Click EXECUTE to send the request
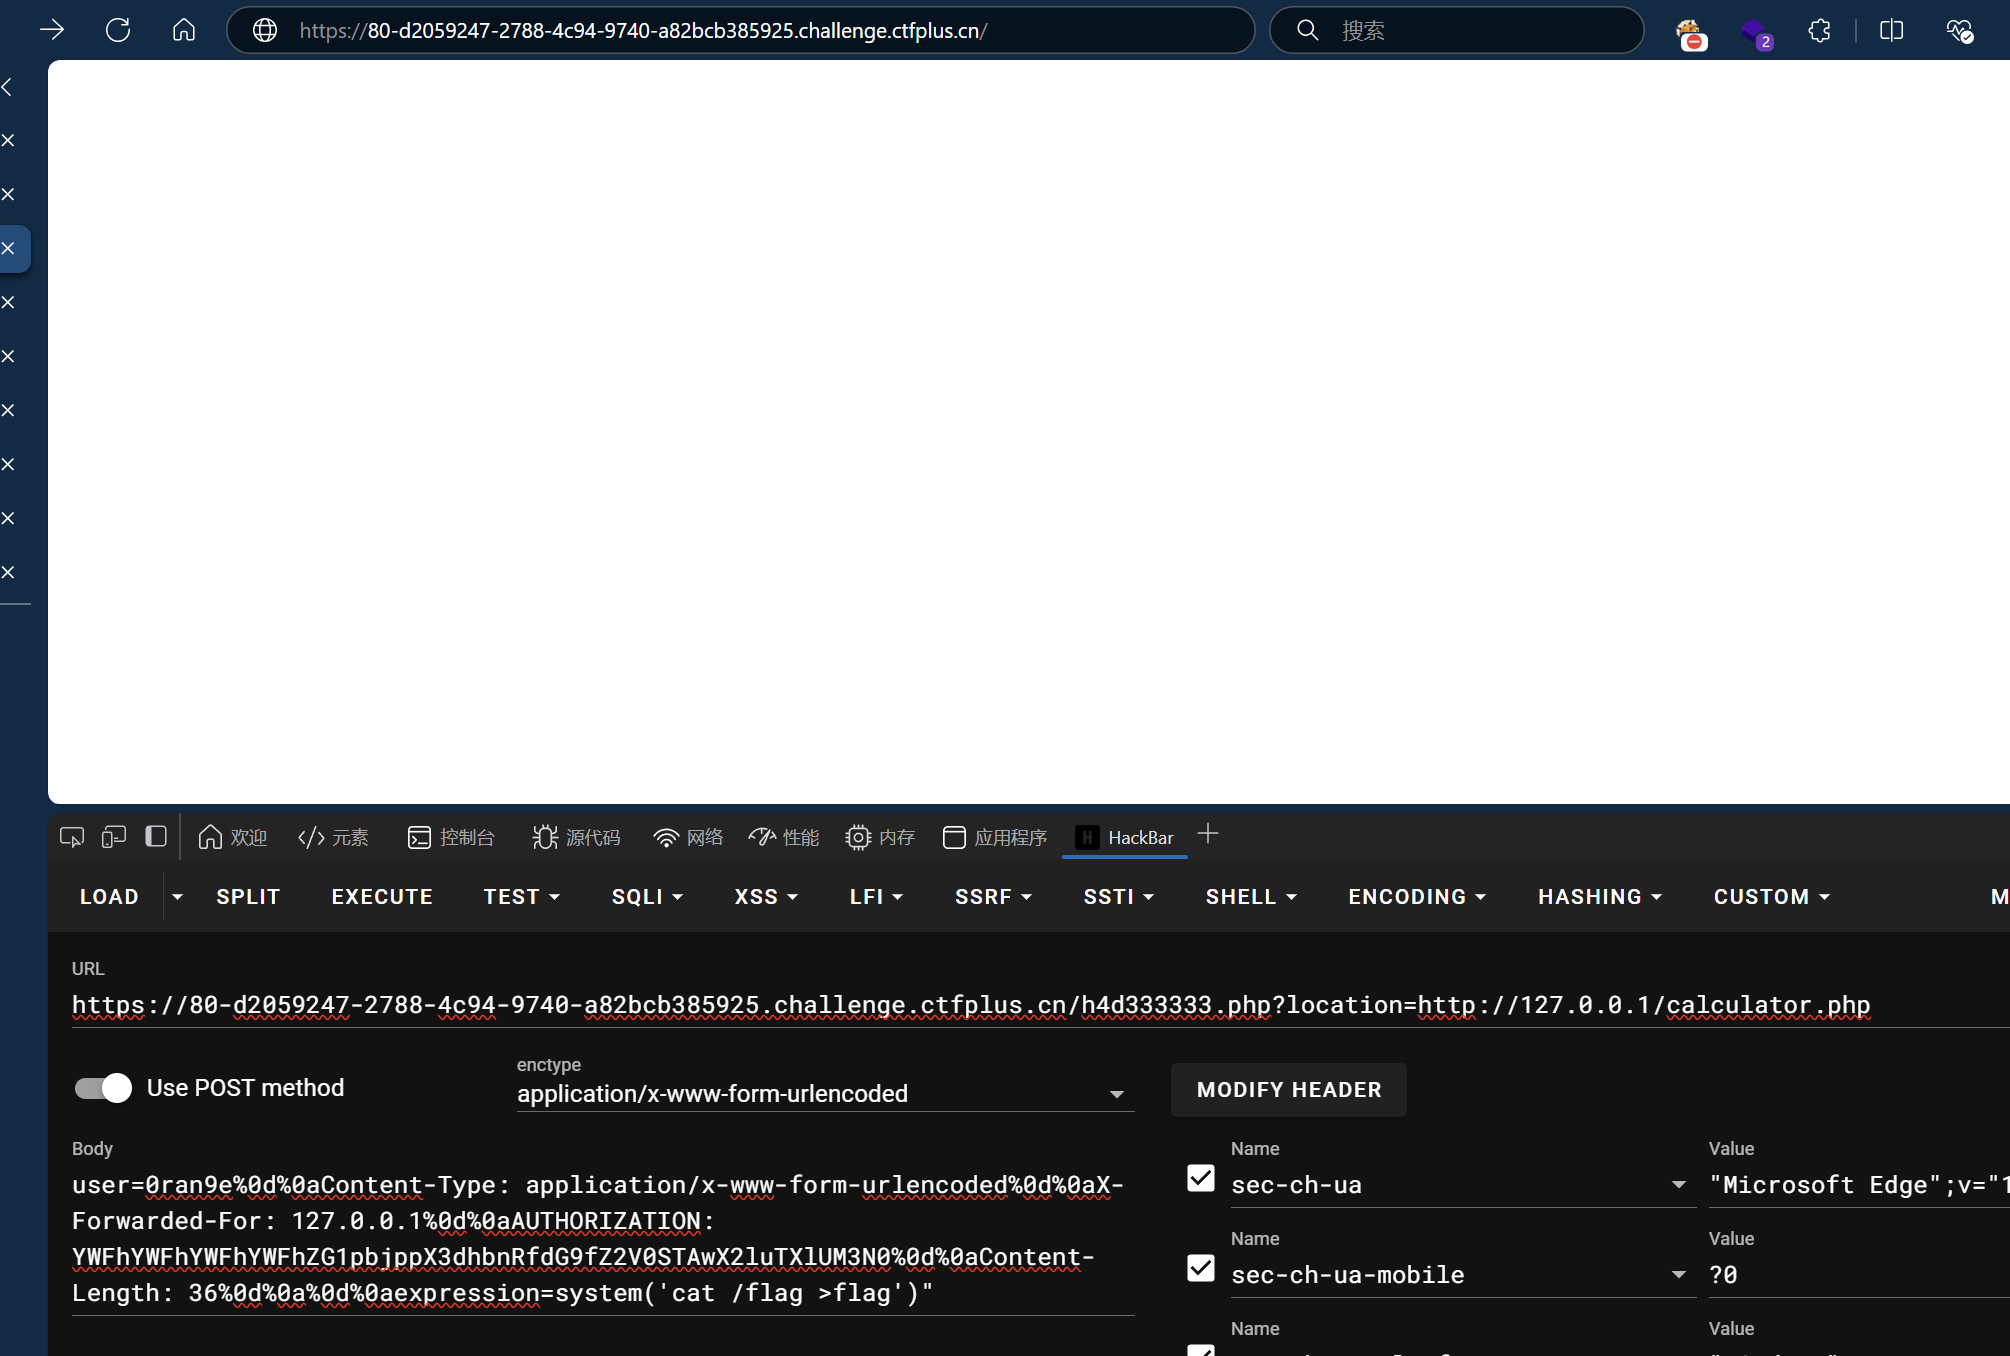The image size is (2010, 1356). [382, 897]
